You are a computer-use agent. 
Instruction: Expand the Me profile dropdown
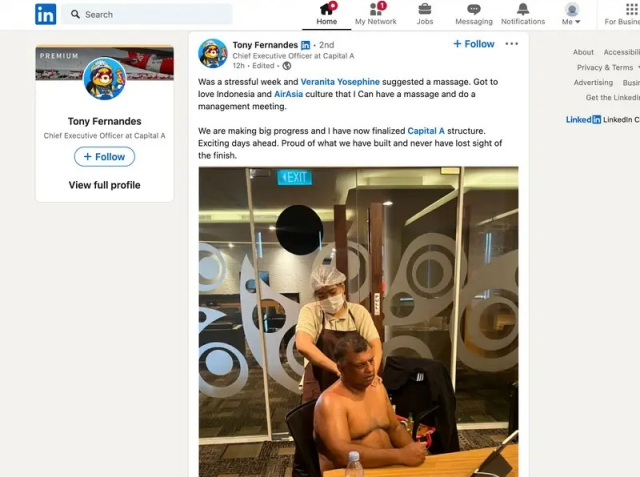coord(571,14)
